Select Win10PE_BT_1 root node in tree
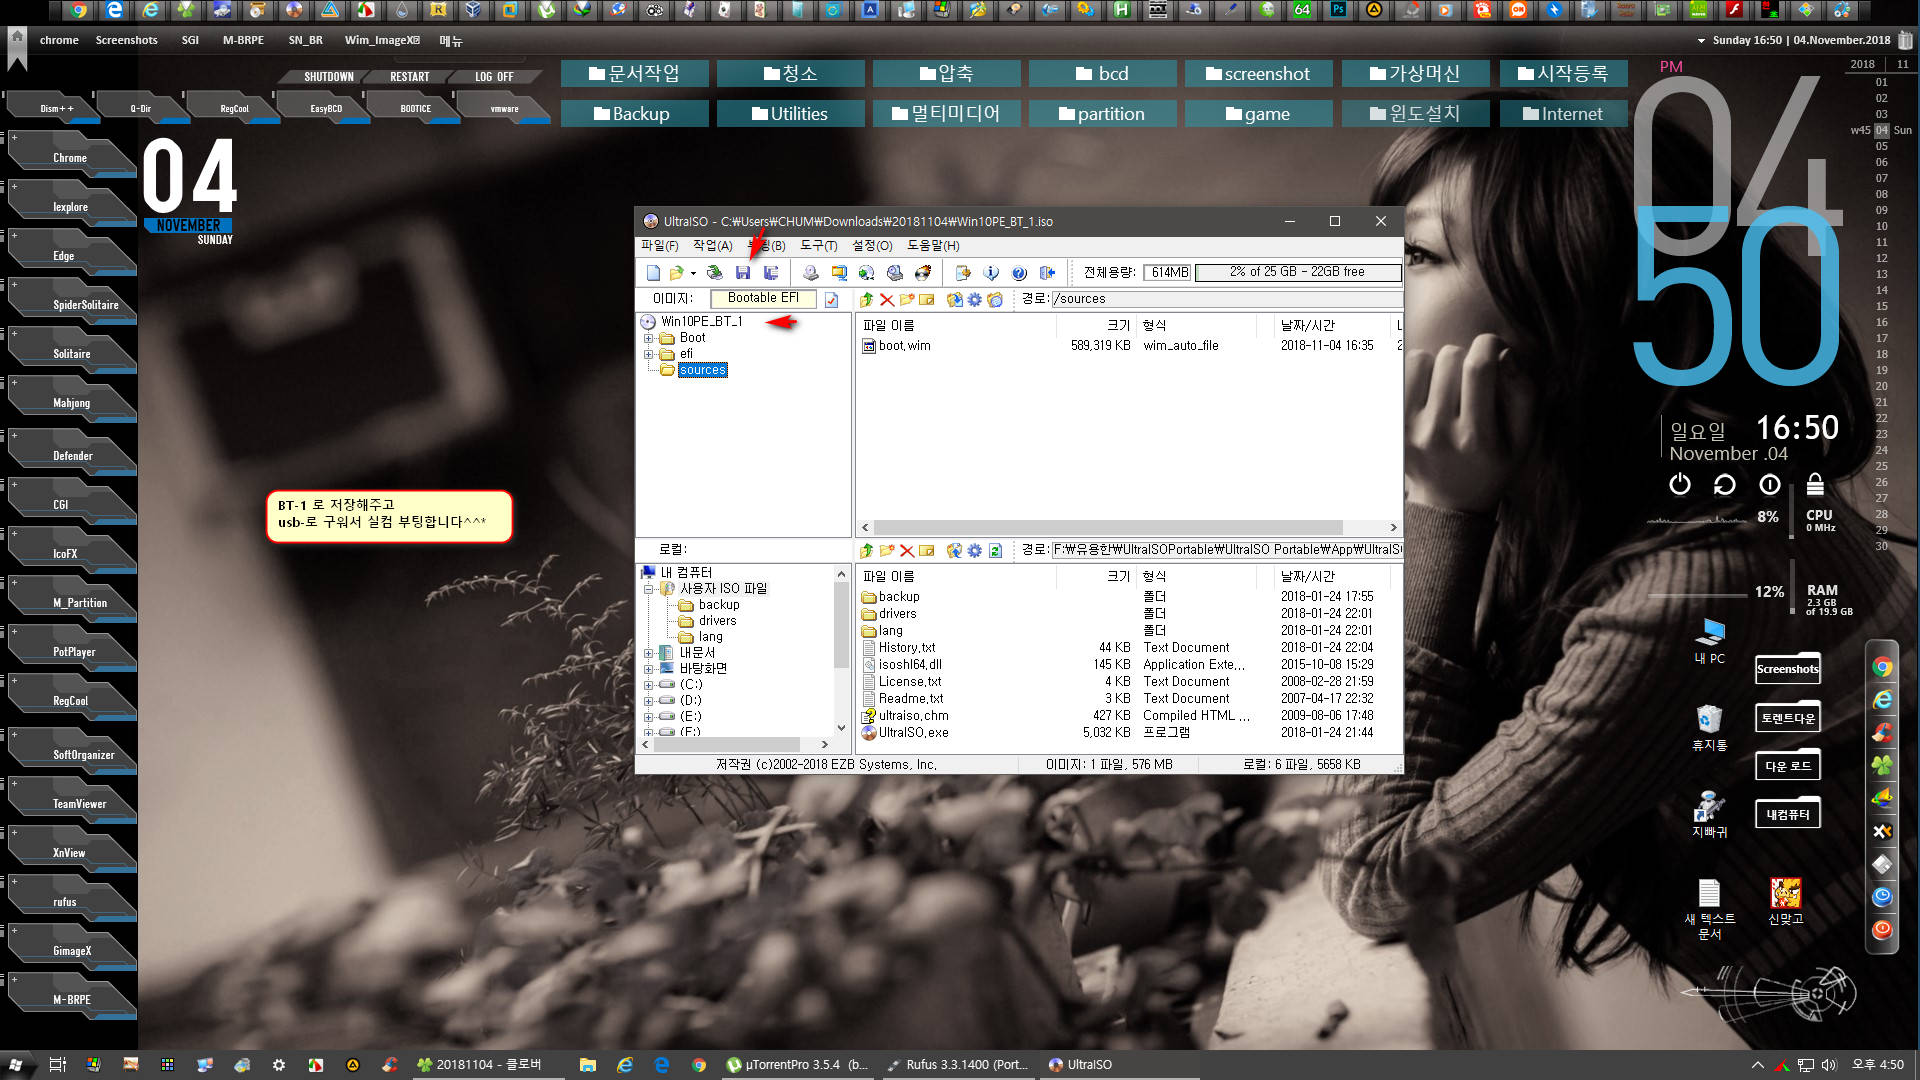 [702, 321]
